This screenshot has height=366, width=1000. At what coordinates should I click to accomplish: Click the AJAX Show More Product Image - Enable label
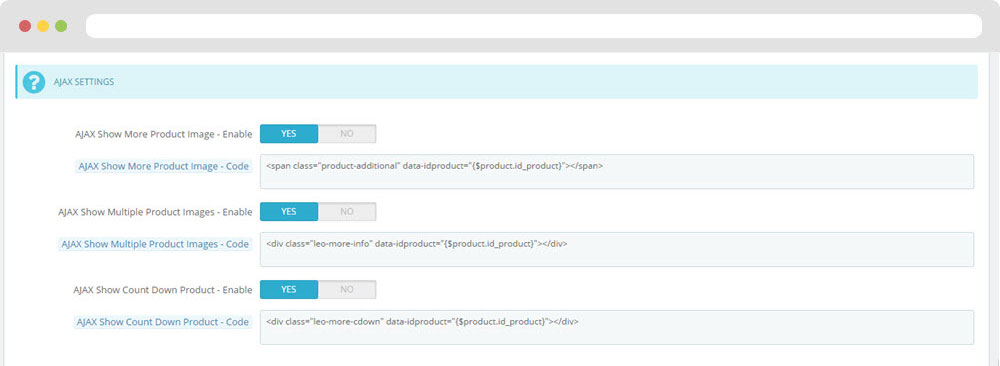[163, 135]
